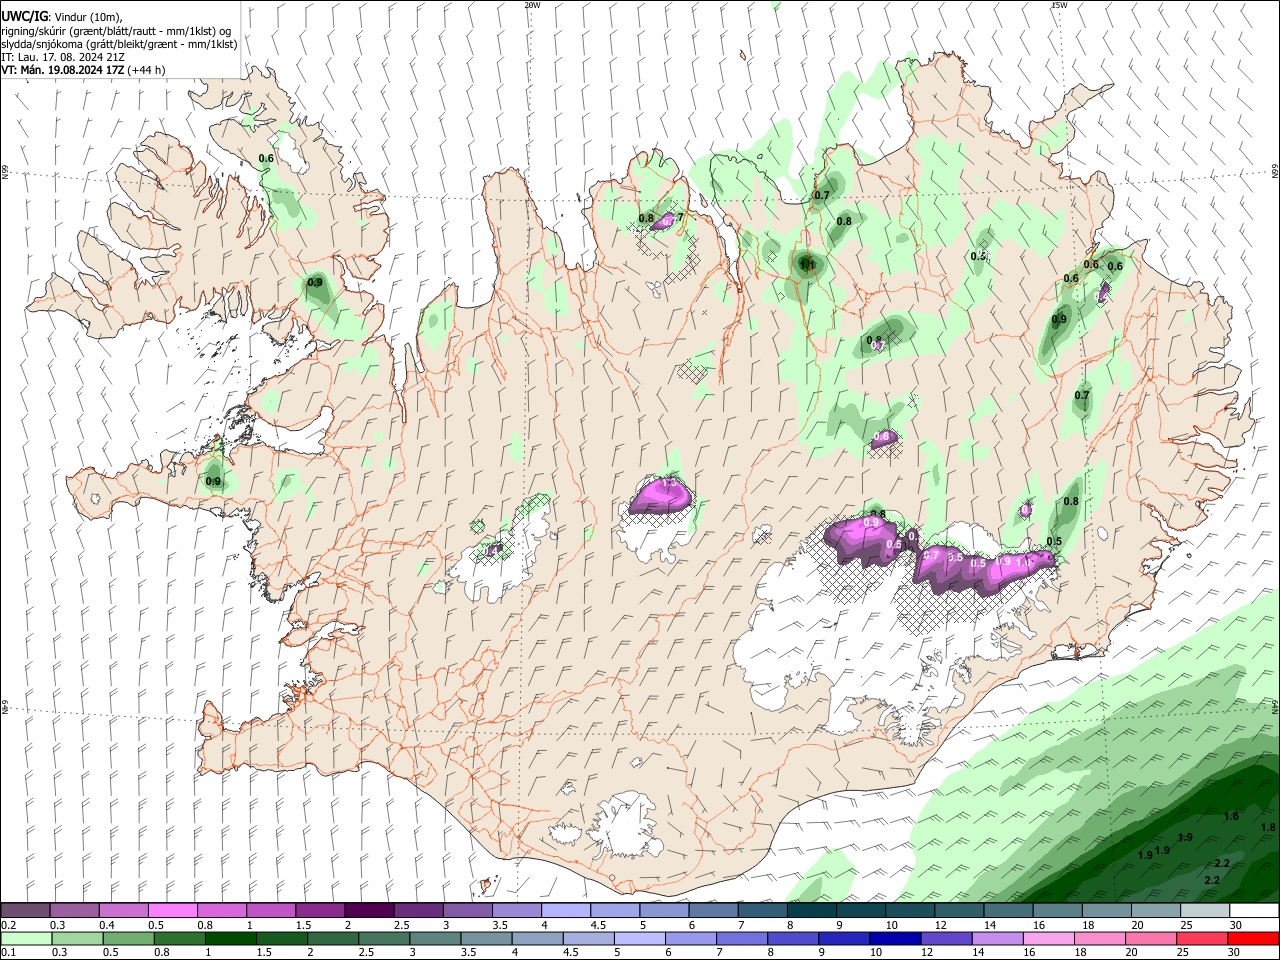Click the snow-scale swatch for 0.2–0.3
The image size is (1280, 960).
pos(26,911)
